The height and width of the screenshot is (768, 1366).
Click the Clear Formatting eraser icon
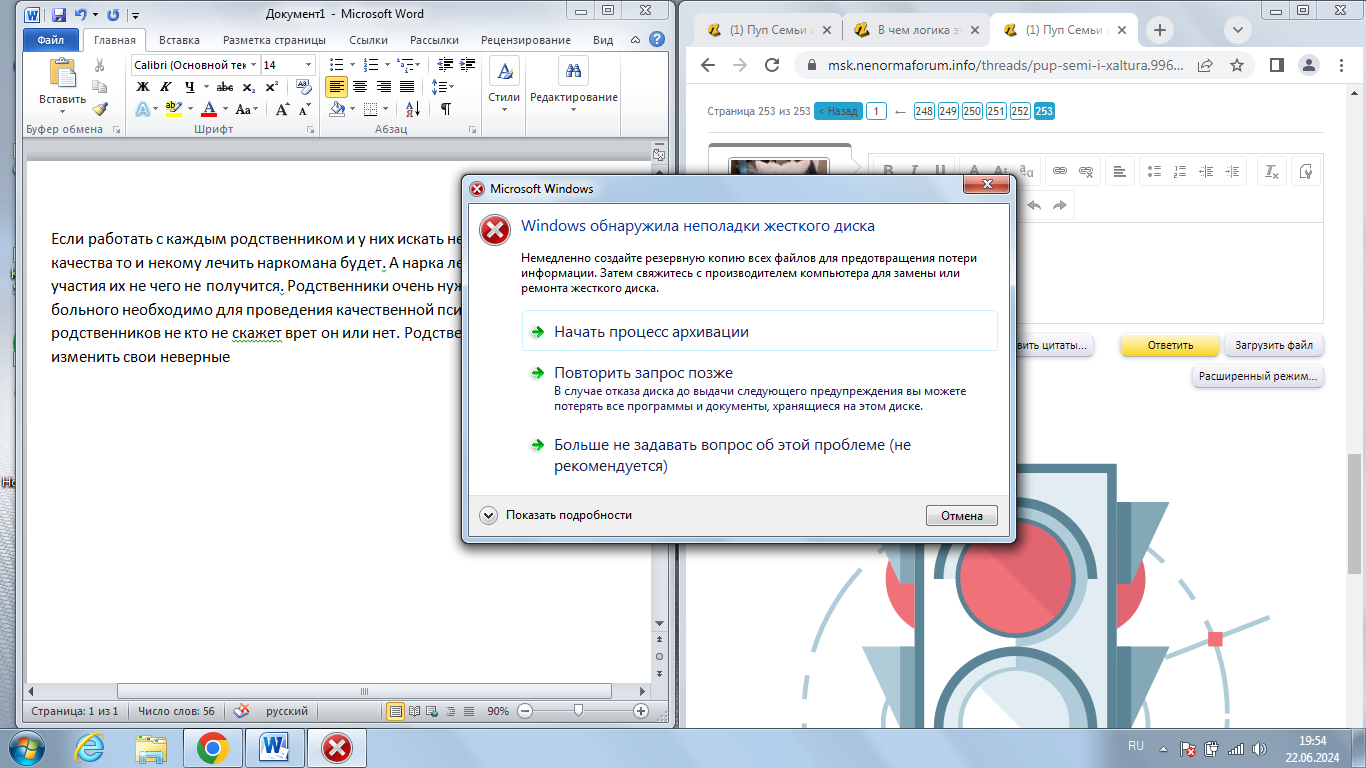pos(302,87)
